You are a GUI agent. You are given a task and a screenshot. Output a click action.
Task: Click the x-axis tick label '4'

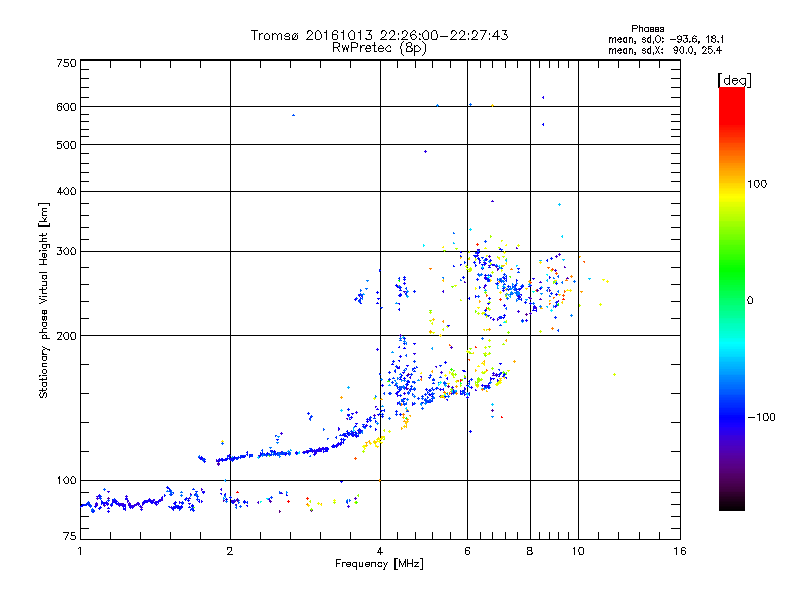pyautogui.click(x=380, y=551)
